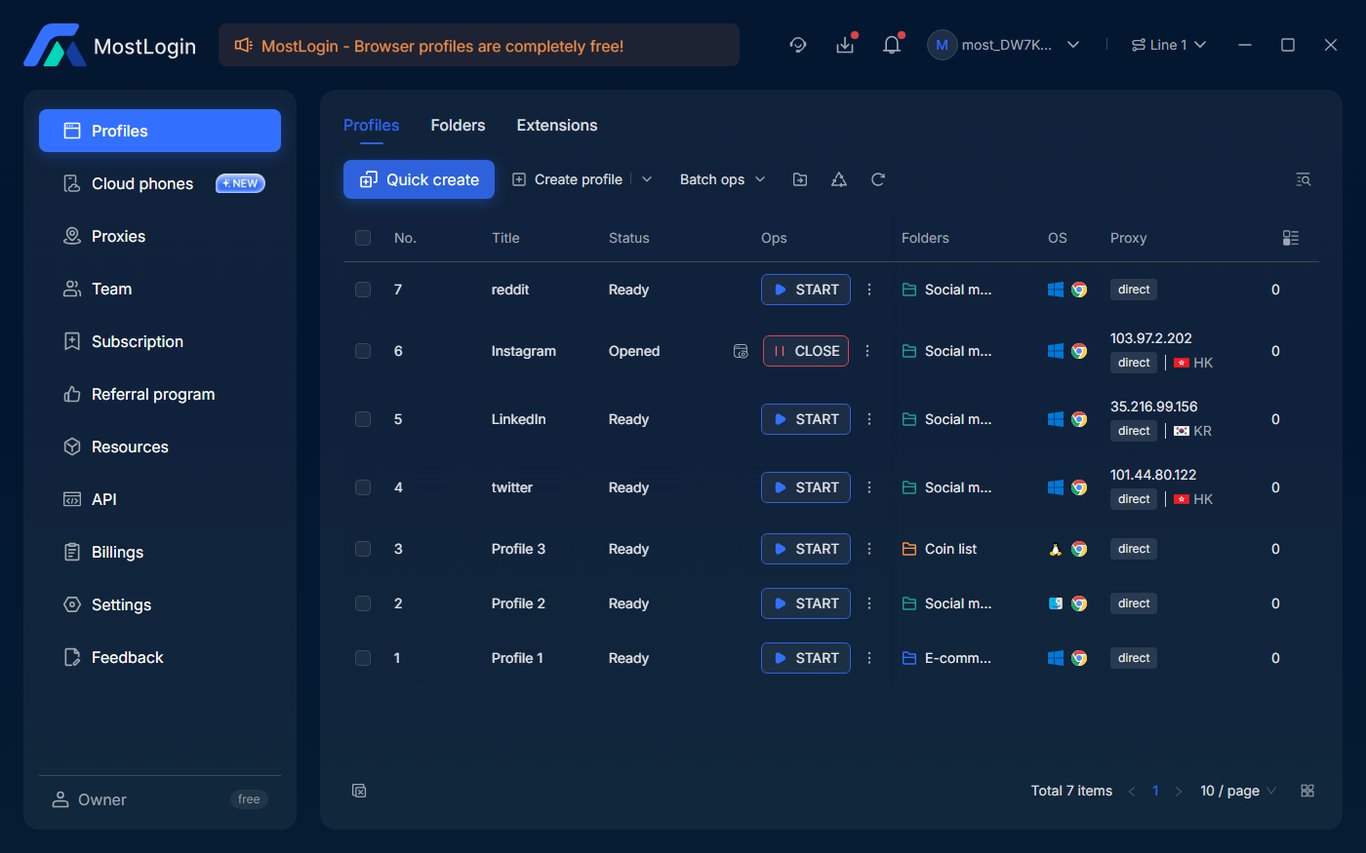1366x853 pixels.
Task: Open Settings in the sidebar
Action: point(160,605)
